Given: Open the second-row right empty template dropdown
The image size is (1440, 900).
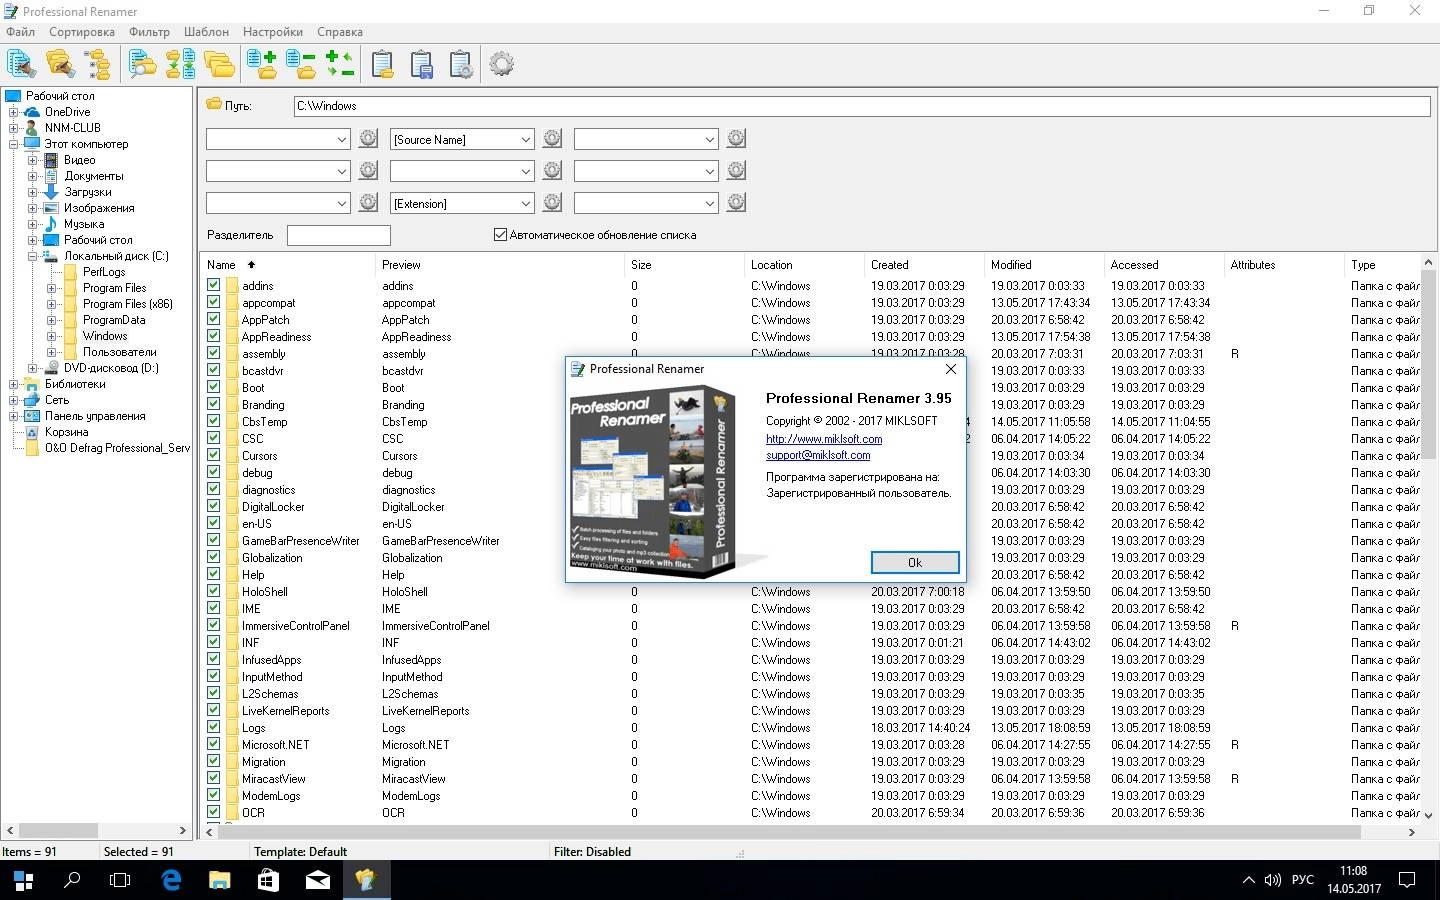Looking at the screenshot, I should coord(710,171).
